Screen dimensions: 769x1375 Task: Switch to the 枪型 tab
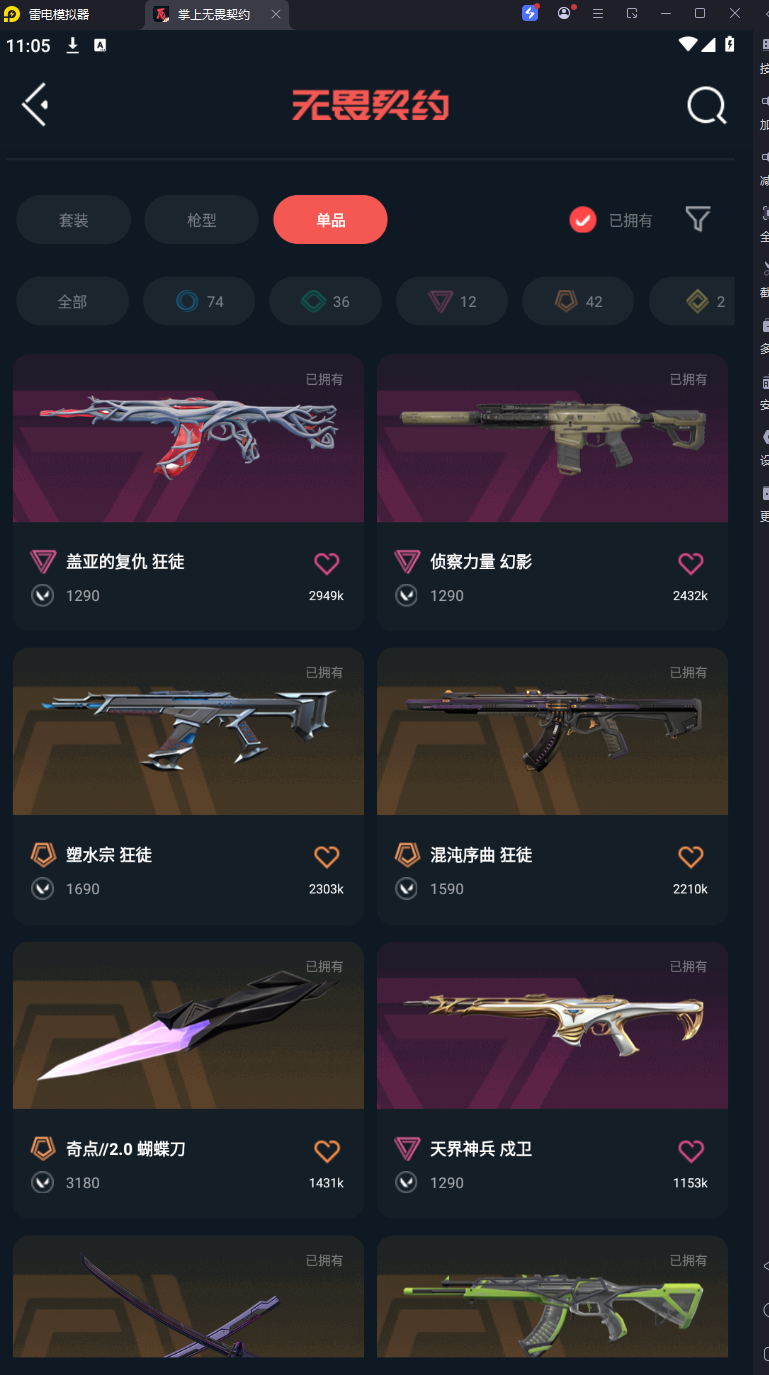202,220
